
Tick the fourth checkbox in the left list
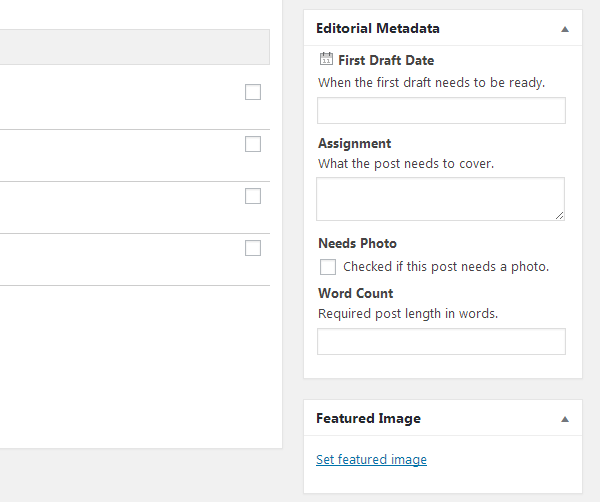[253, 248]
